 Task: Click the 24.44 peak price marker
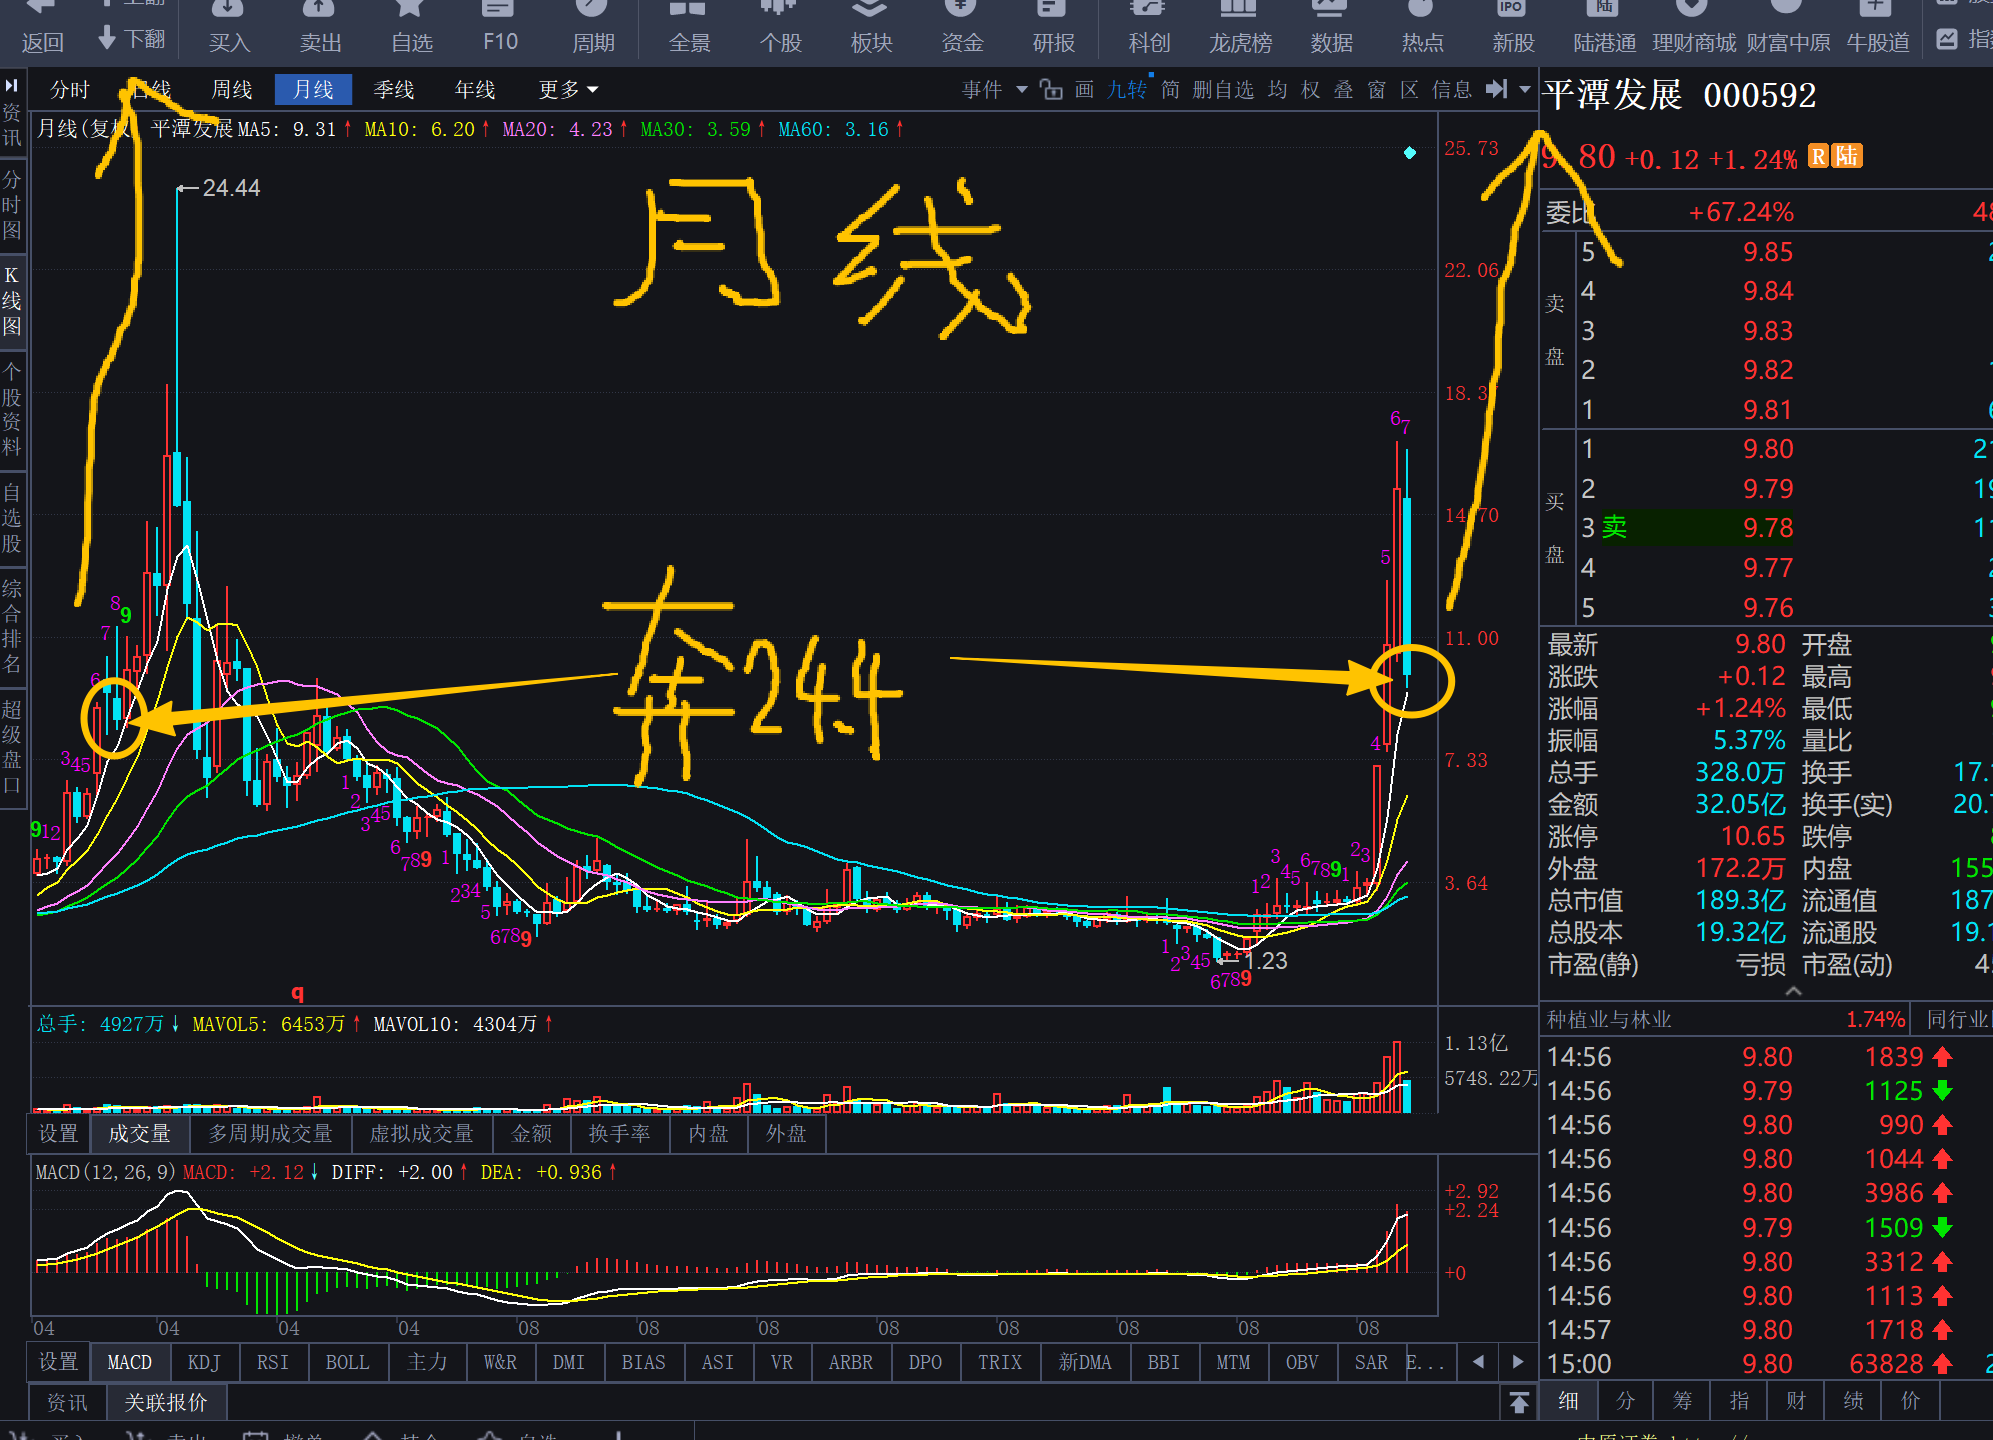click(230, 188)
